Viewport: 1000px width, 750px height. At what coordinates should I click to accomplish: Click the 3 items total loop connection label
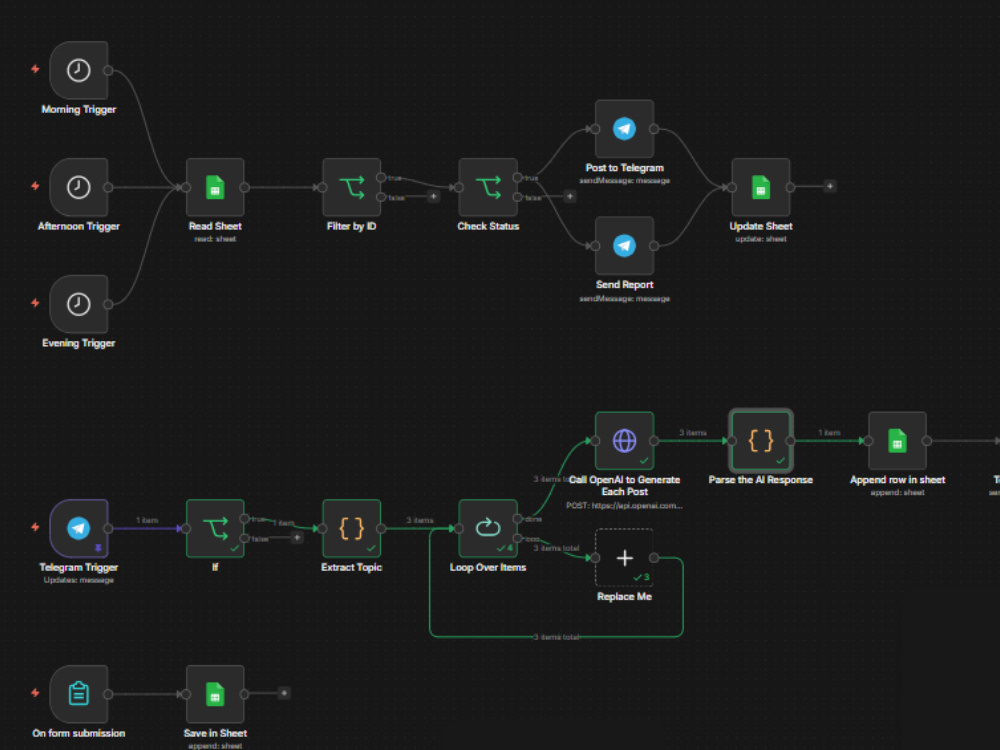pos(556,637)
